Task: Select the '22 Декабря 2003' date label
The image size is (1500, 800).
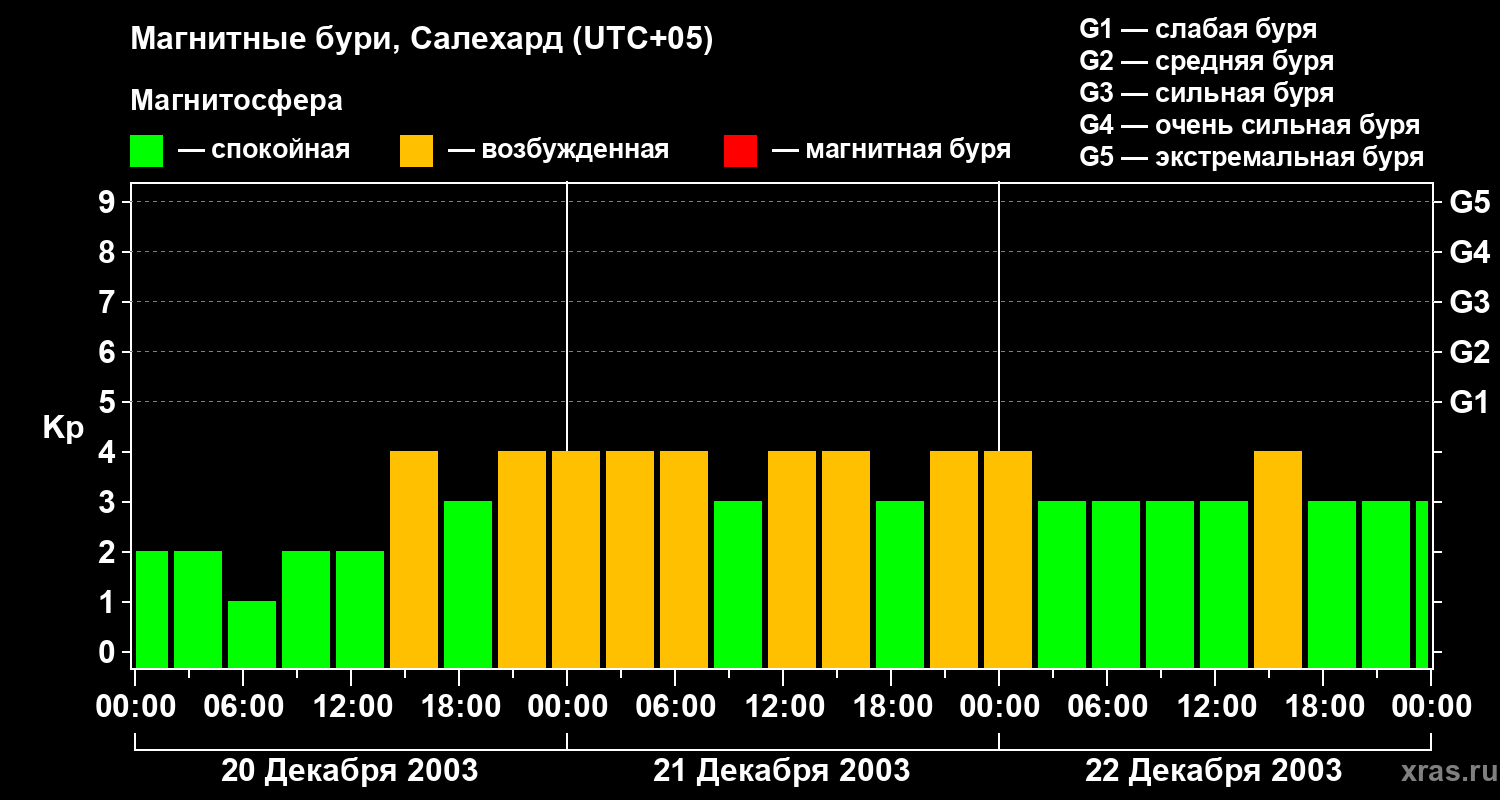Action: pyautogui.click(x=1213, y=771)
